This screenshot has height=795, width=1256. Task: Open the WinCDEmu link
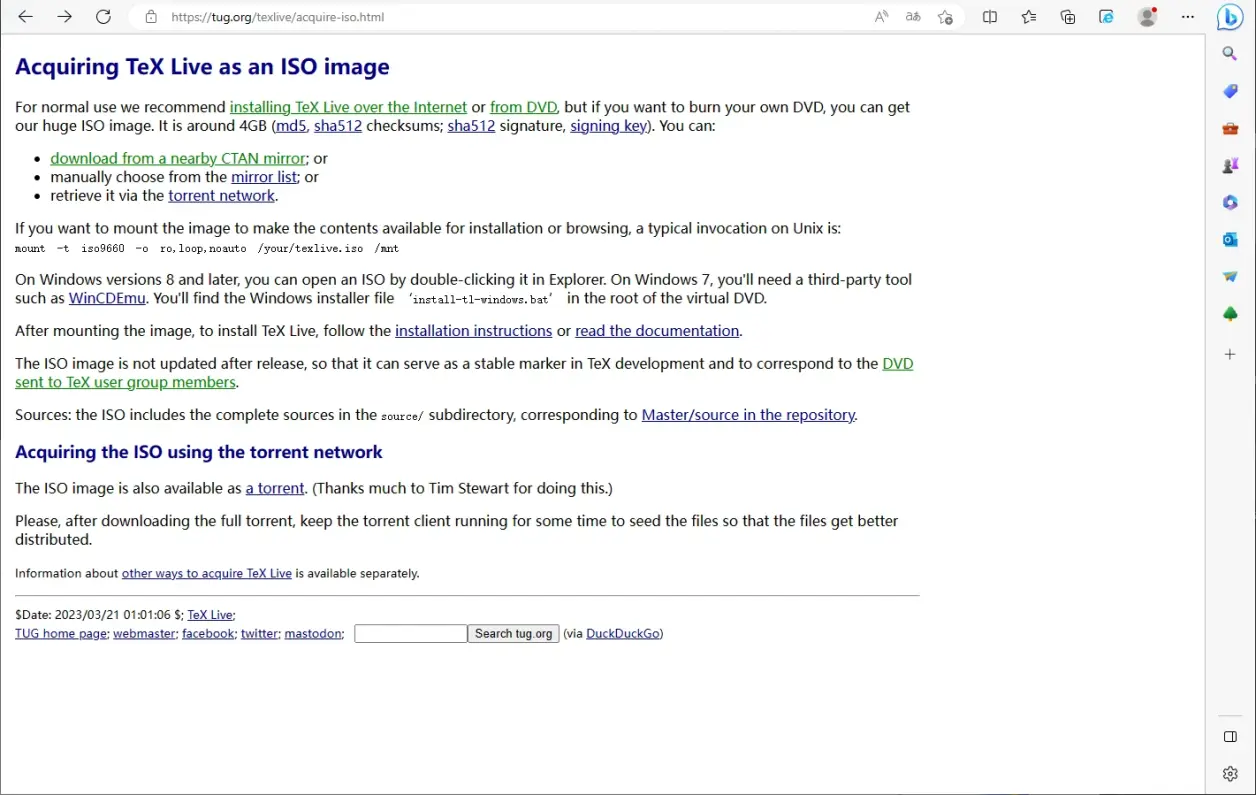pos(107,298)
